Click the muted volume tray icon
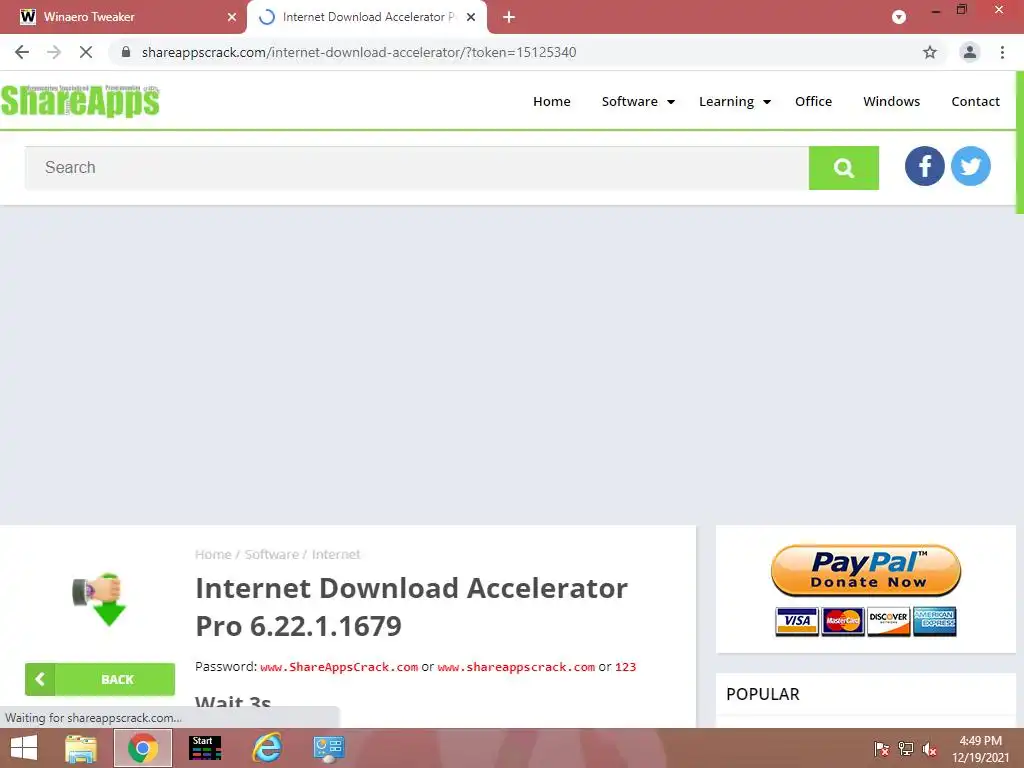 930,750
